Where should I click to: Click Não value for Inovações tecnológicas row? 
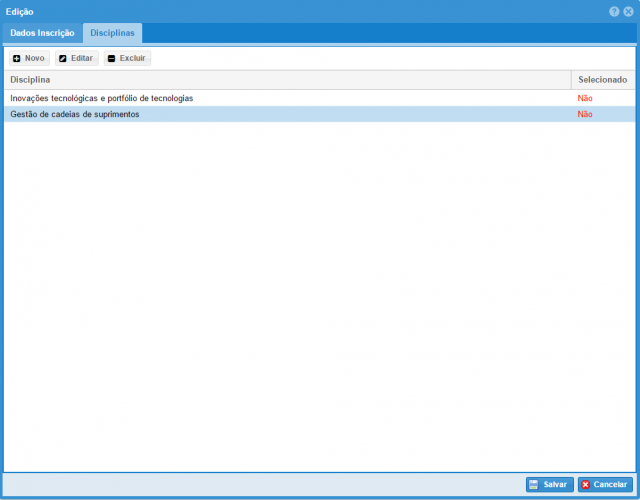click(x=585, y=98)
